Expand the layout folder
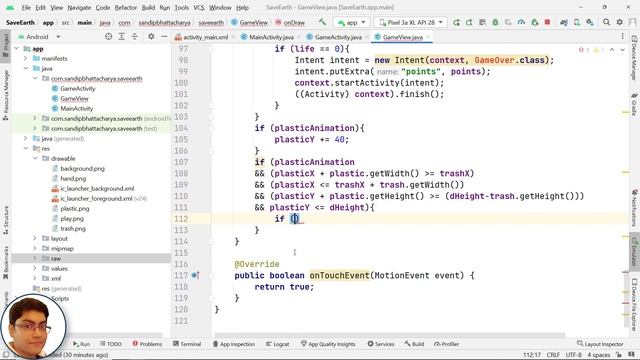 pos(35,238)
